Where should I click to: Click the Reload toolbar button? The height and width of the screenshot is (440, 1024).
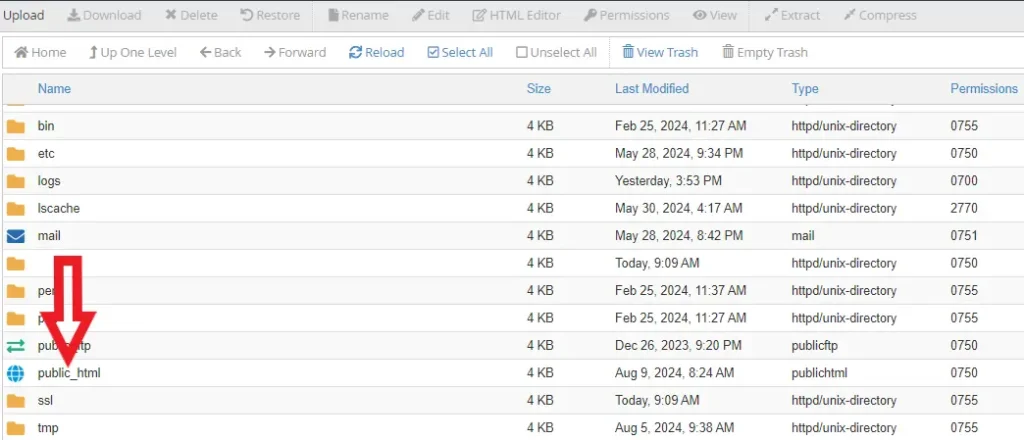click(x=377, y=52)
